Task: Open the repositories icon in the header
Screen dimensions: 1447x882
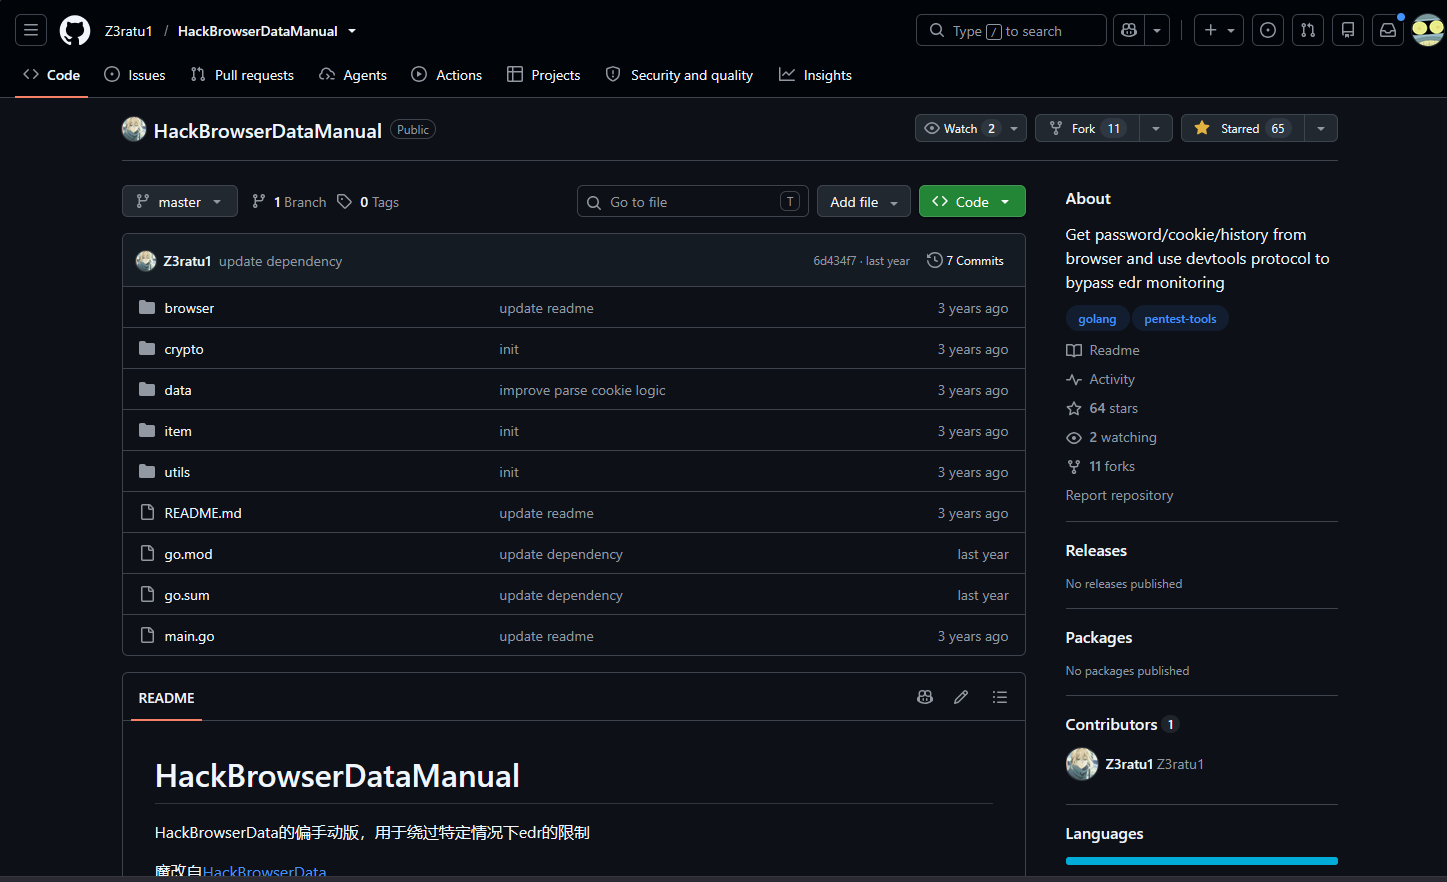Action: [1348, 31]
